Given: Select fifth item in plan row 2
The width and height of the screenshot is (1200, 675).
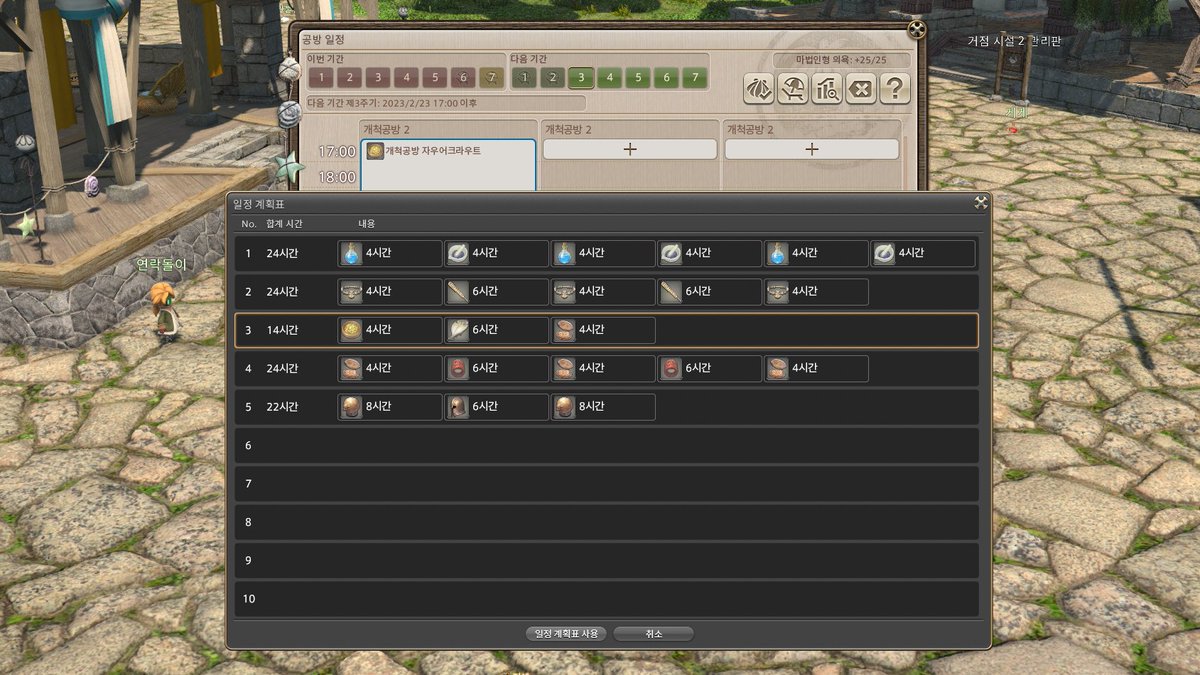Looking at the screenshot, I should (x=817, y=291).
